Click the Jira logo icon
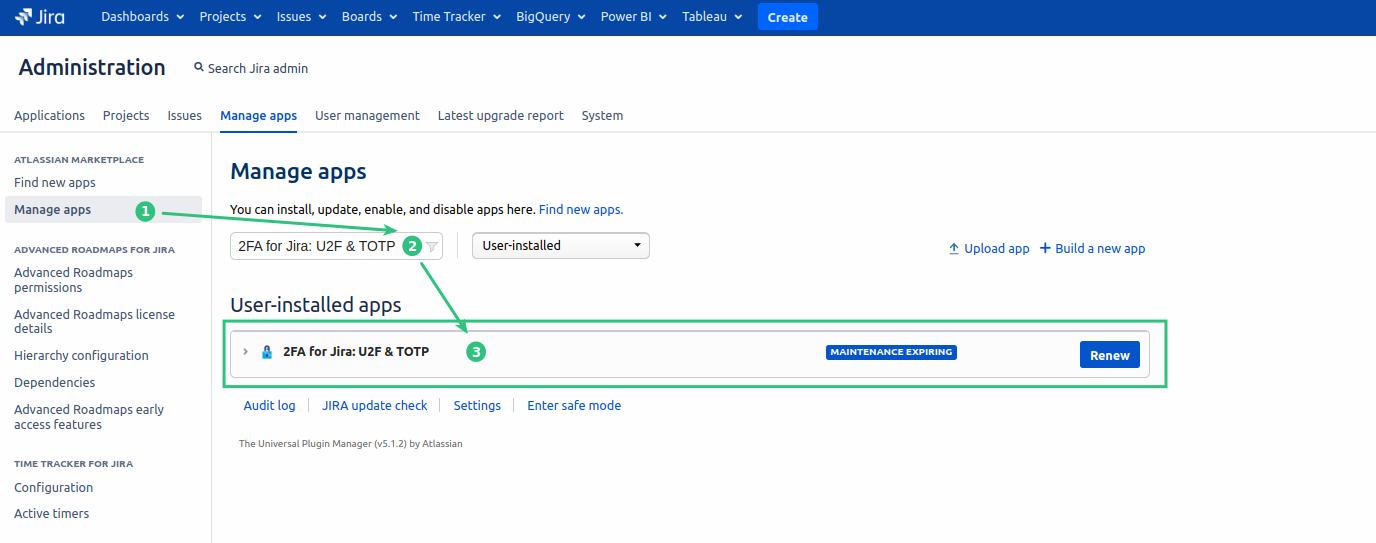The image size is (1376, 543). coord(23,17)
